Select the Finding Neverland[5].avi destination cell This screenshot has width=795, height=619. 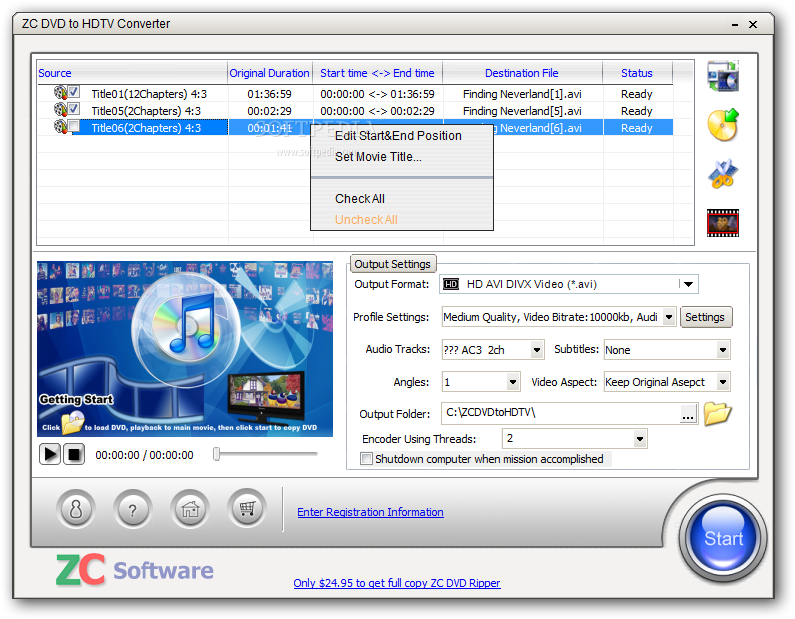coord(522,111)
